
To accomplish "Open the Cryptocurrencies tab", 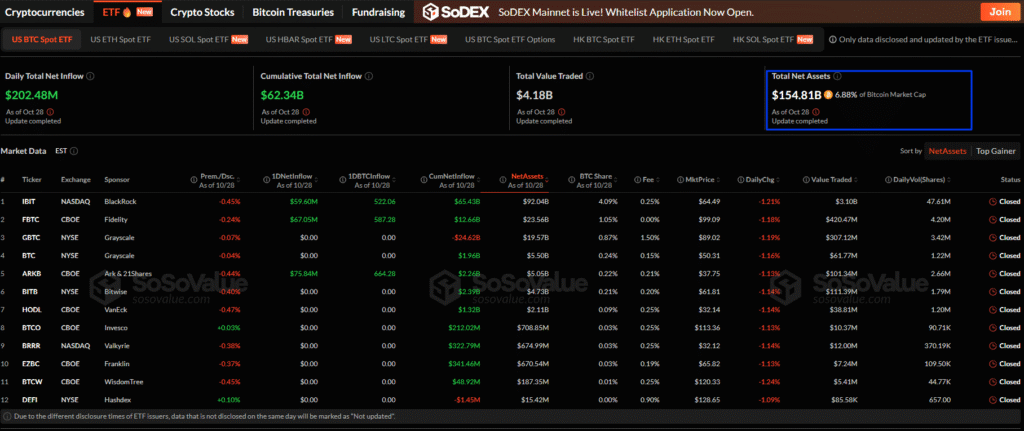I will tap(45, 12).
